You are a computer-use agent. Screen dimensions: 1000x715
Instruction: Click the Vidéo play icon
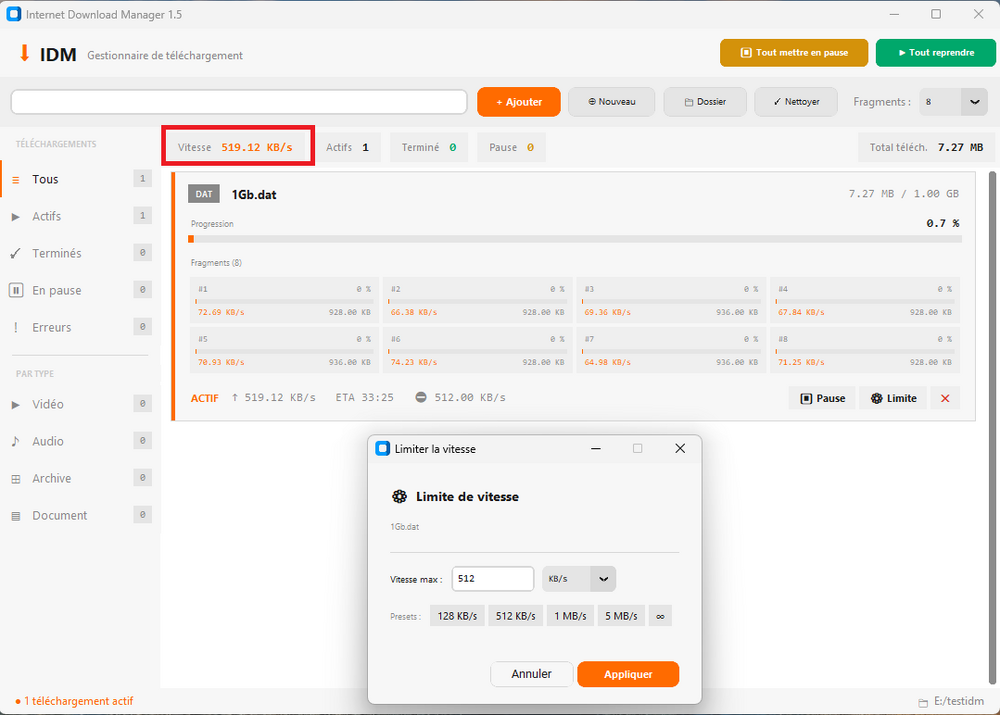(16, 404)
